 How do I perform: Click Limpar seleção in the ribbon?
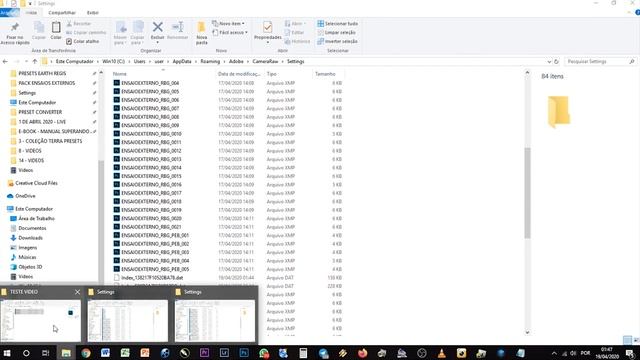pyautogui.click(x=336, y=33)
